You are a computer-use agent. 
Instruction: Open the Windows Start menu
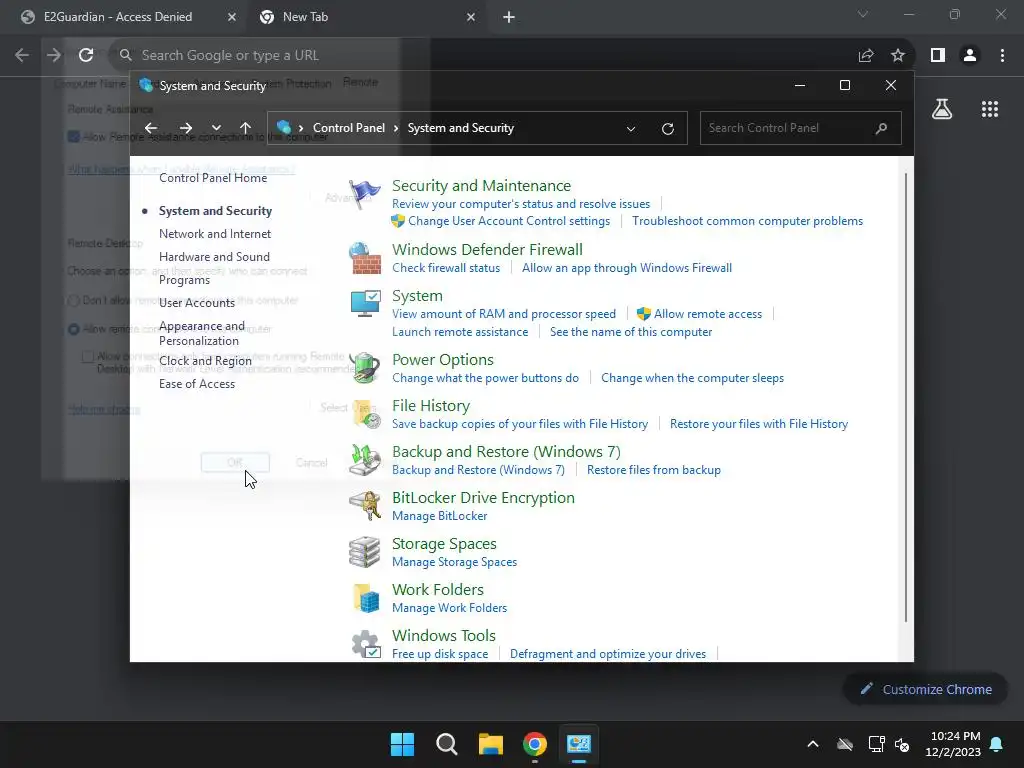pos(402,744)
